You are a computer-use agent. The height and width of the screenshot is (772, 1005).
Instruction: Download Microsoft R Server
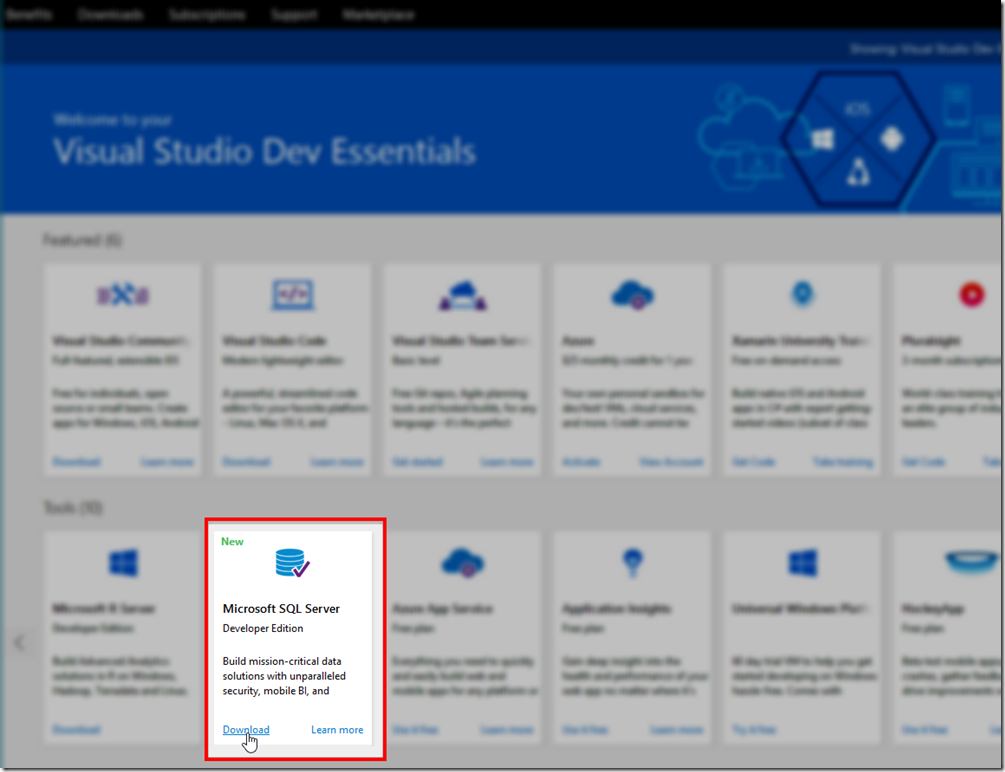(x=76, y=730)
